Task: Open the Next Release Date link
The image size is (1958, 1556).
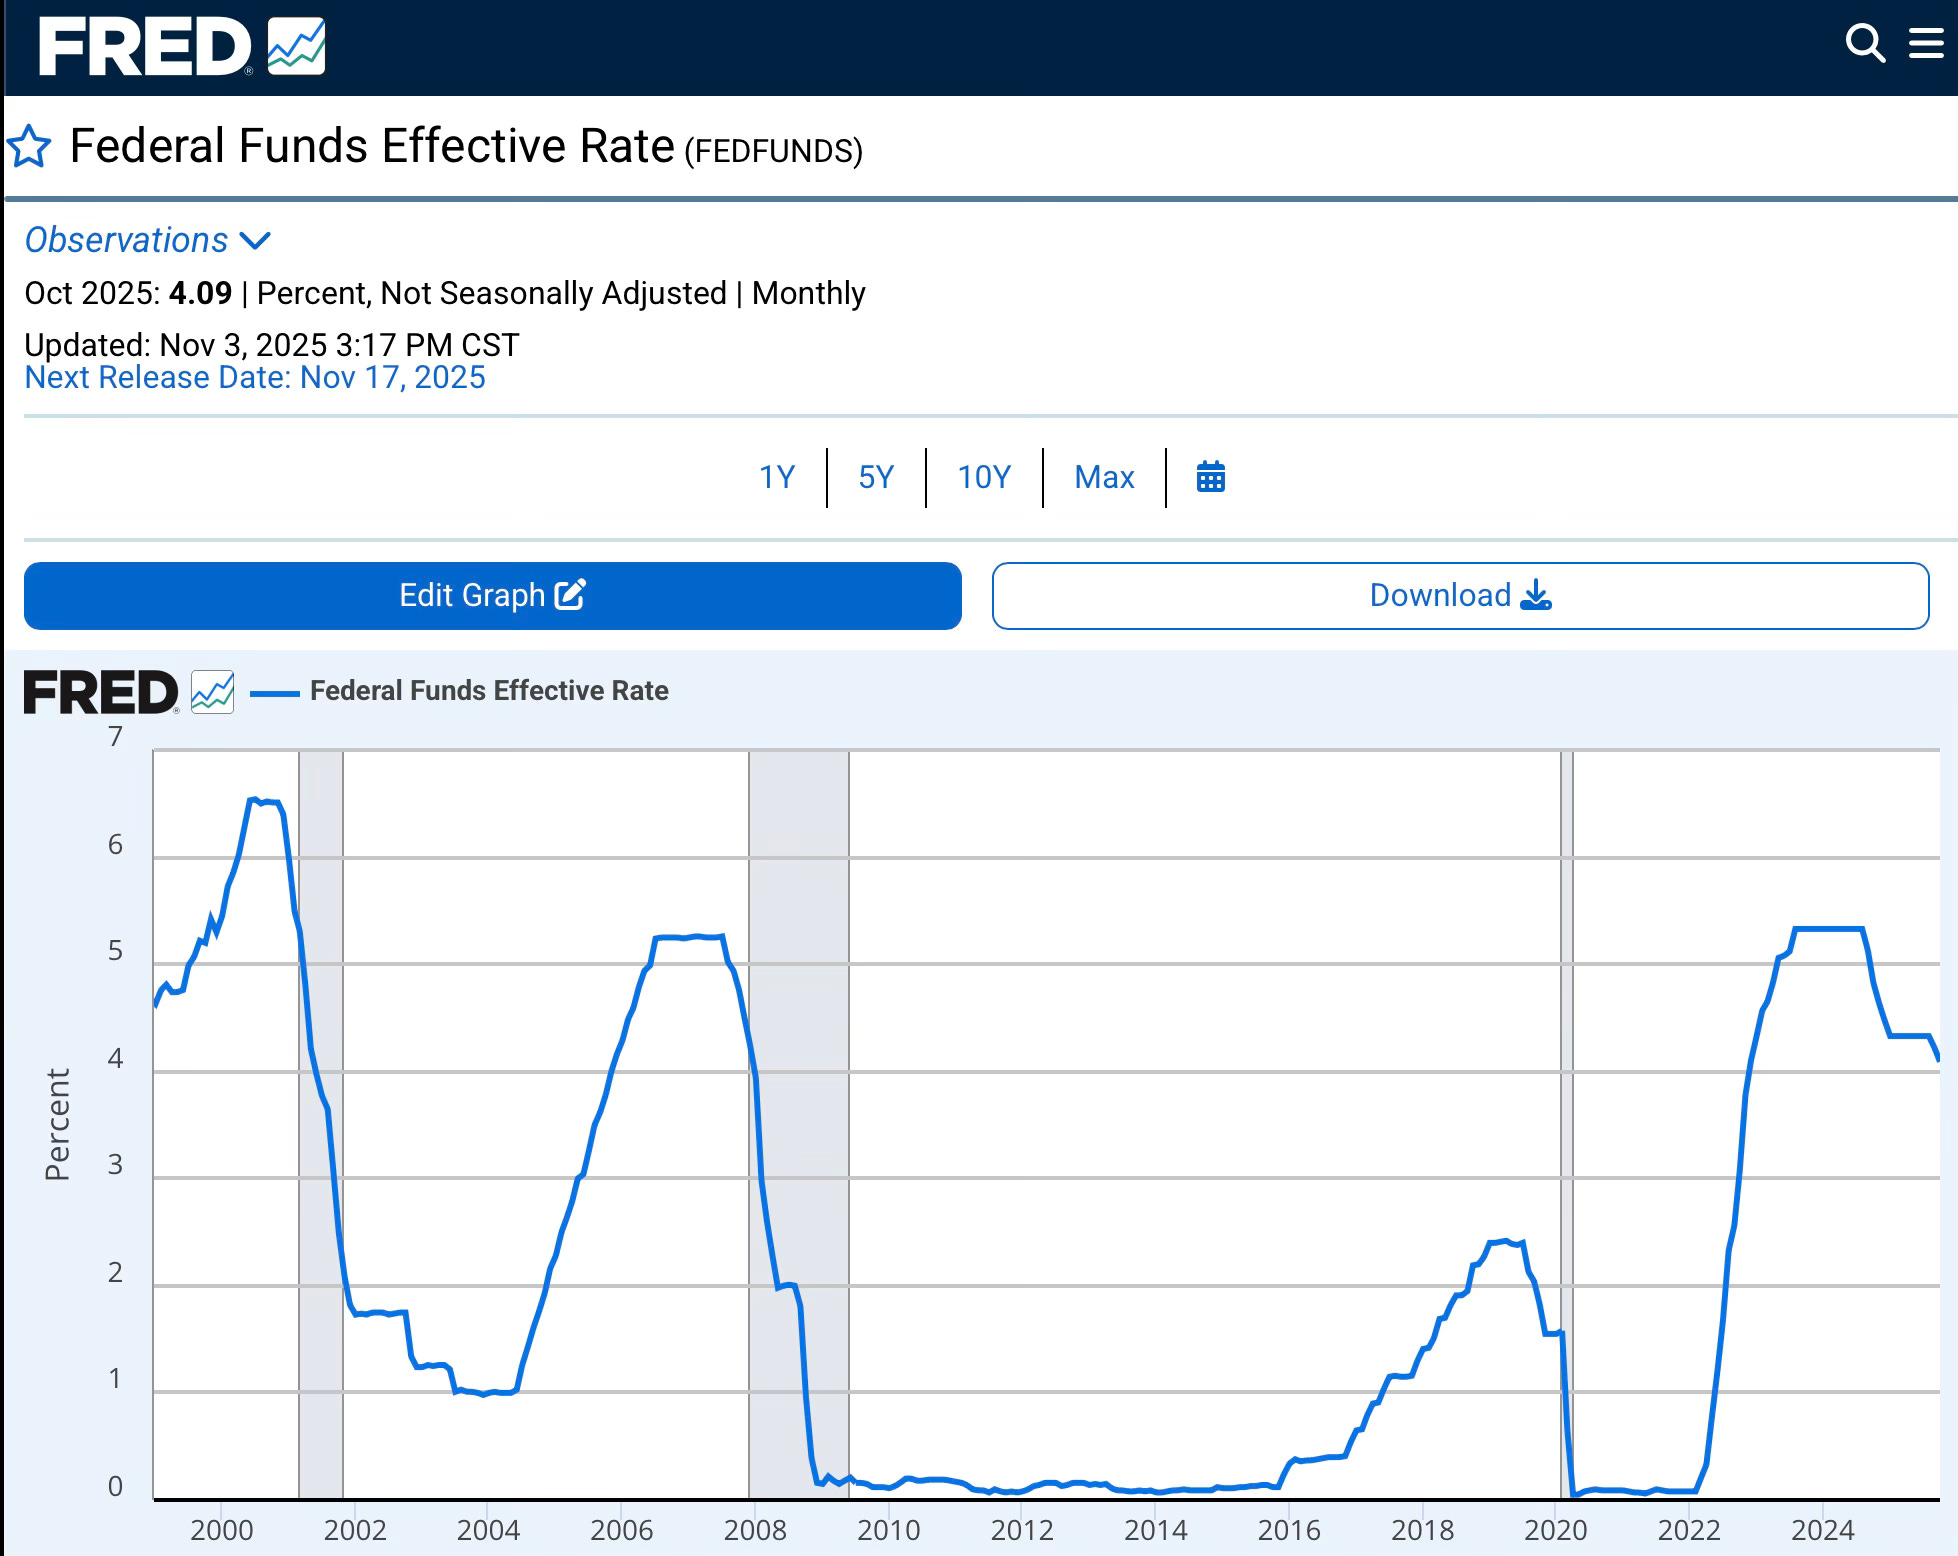Action: 255,377
